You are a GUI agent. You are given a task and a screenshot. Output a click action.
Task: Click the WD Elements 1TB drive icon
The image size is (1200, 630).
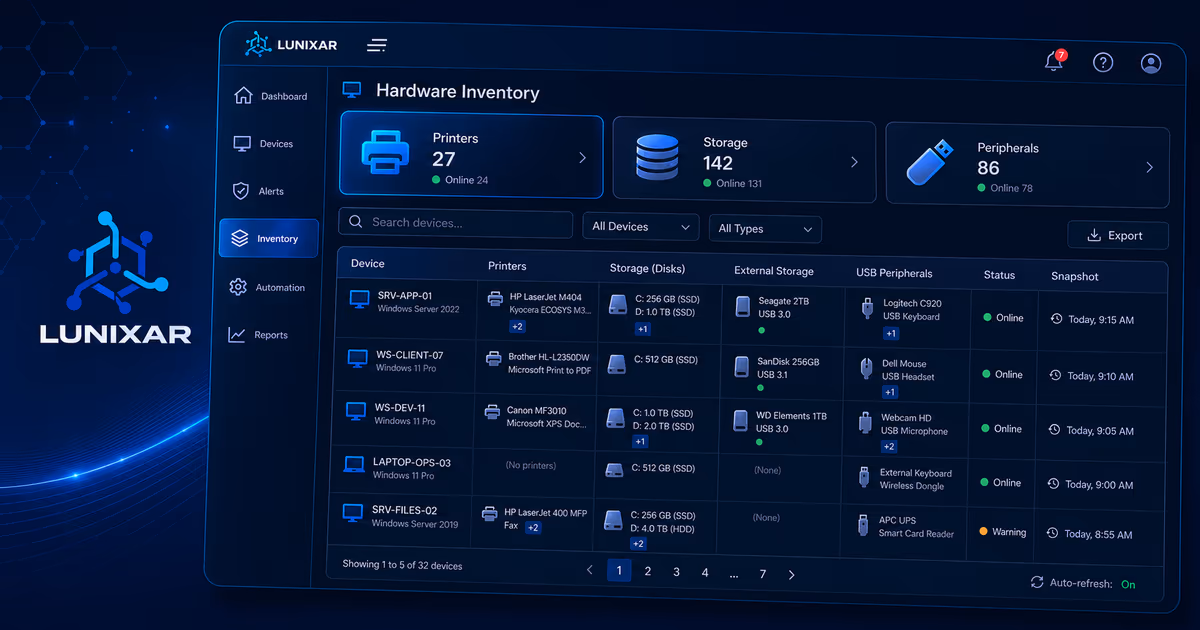(740, 421)
